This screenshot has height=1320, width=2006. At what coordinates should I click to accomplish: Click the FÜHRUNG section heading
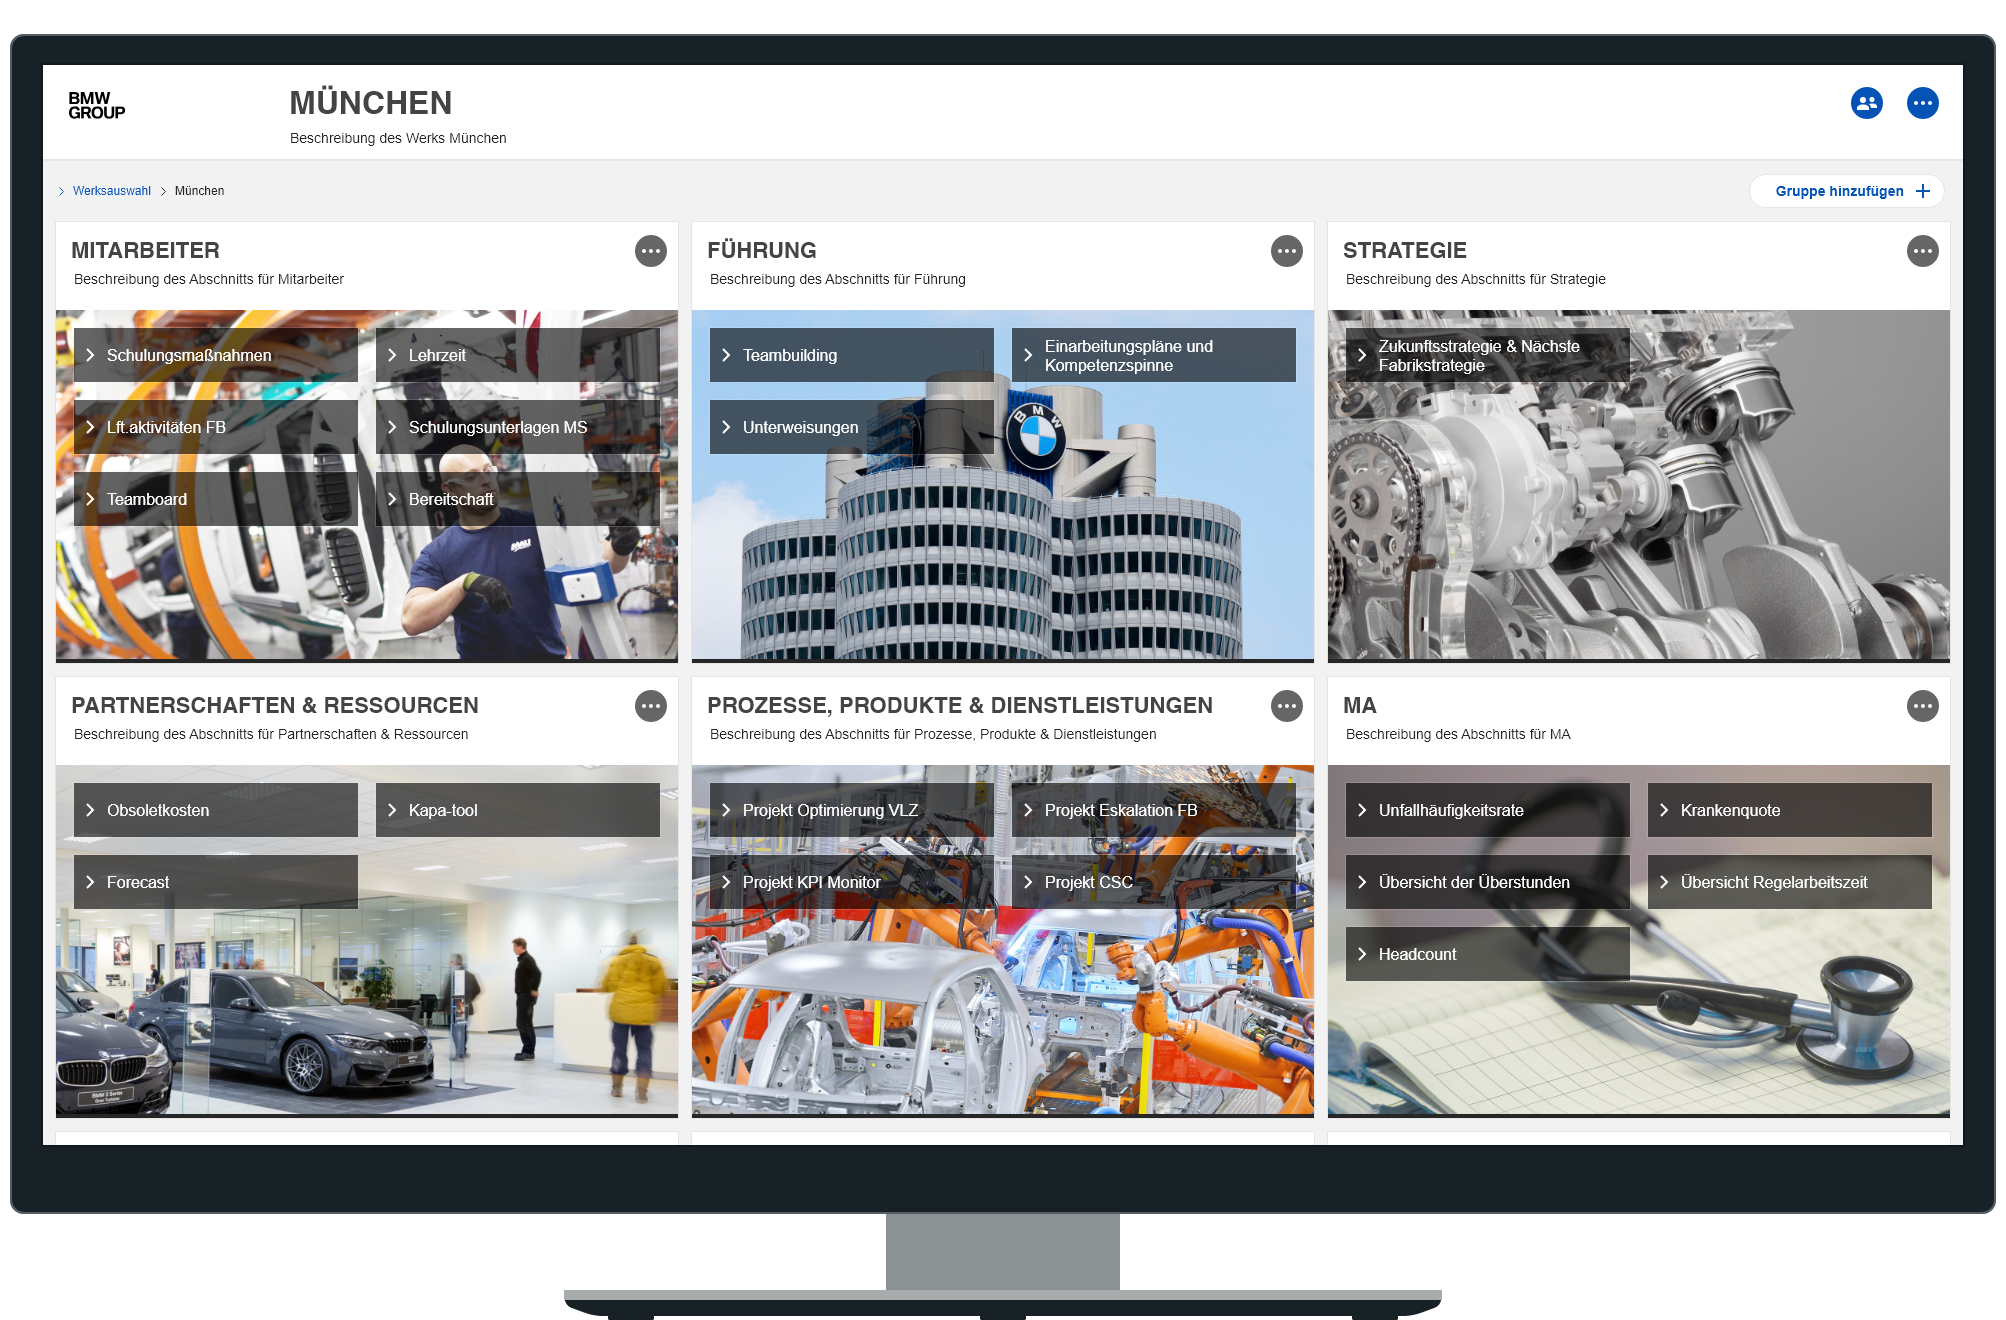point(762,251)
